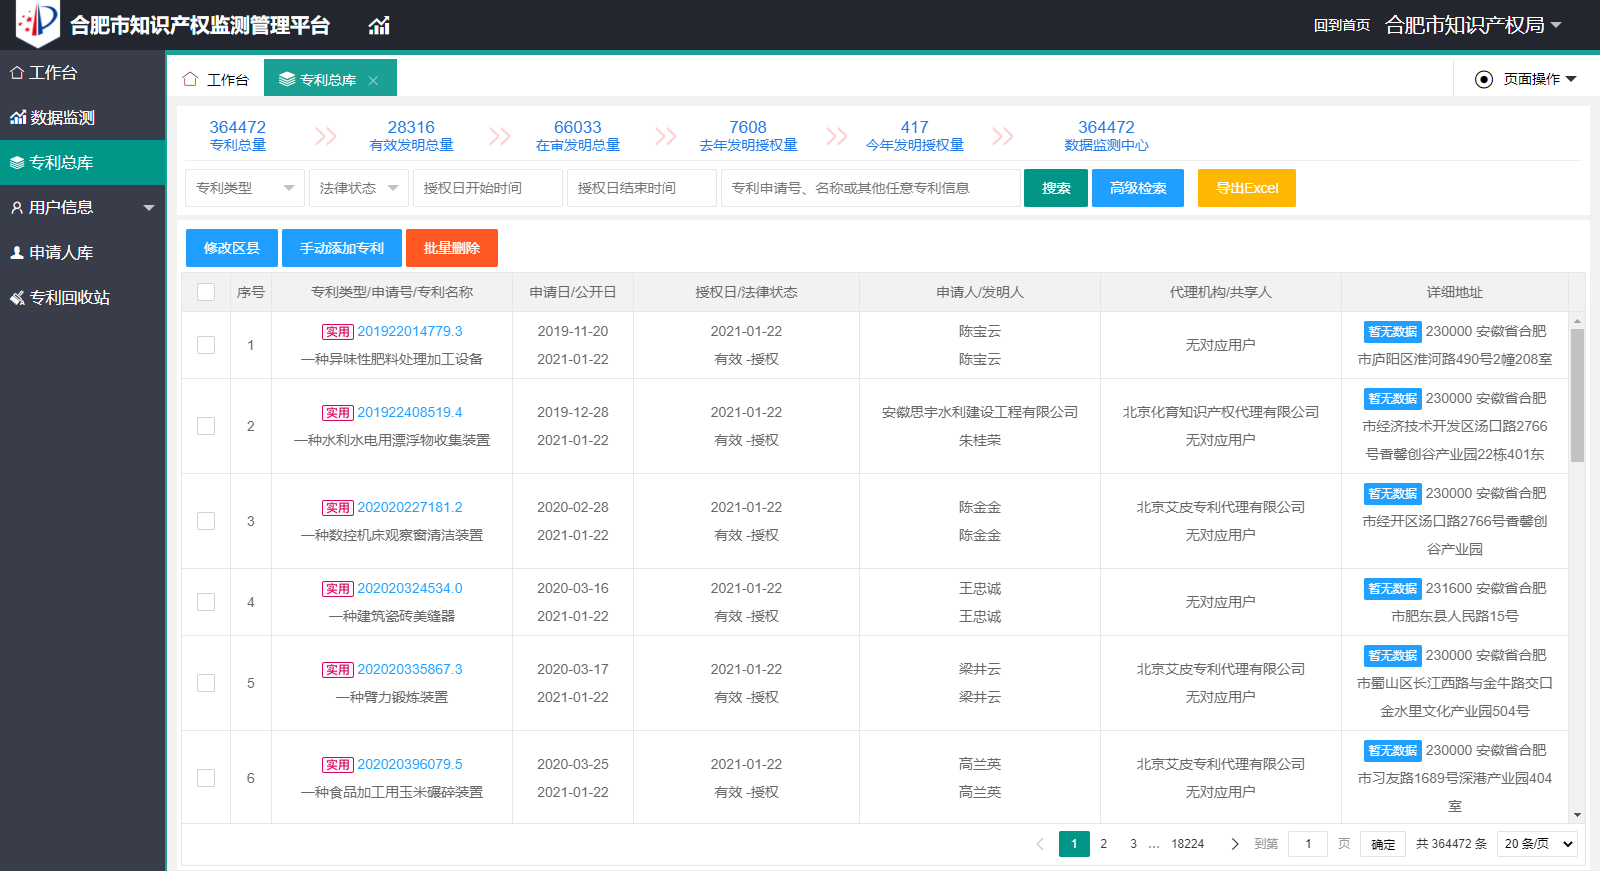Open patent link 201922014779.3

(409, 331)
